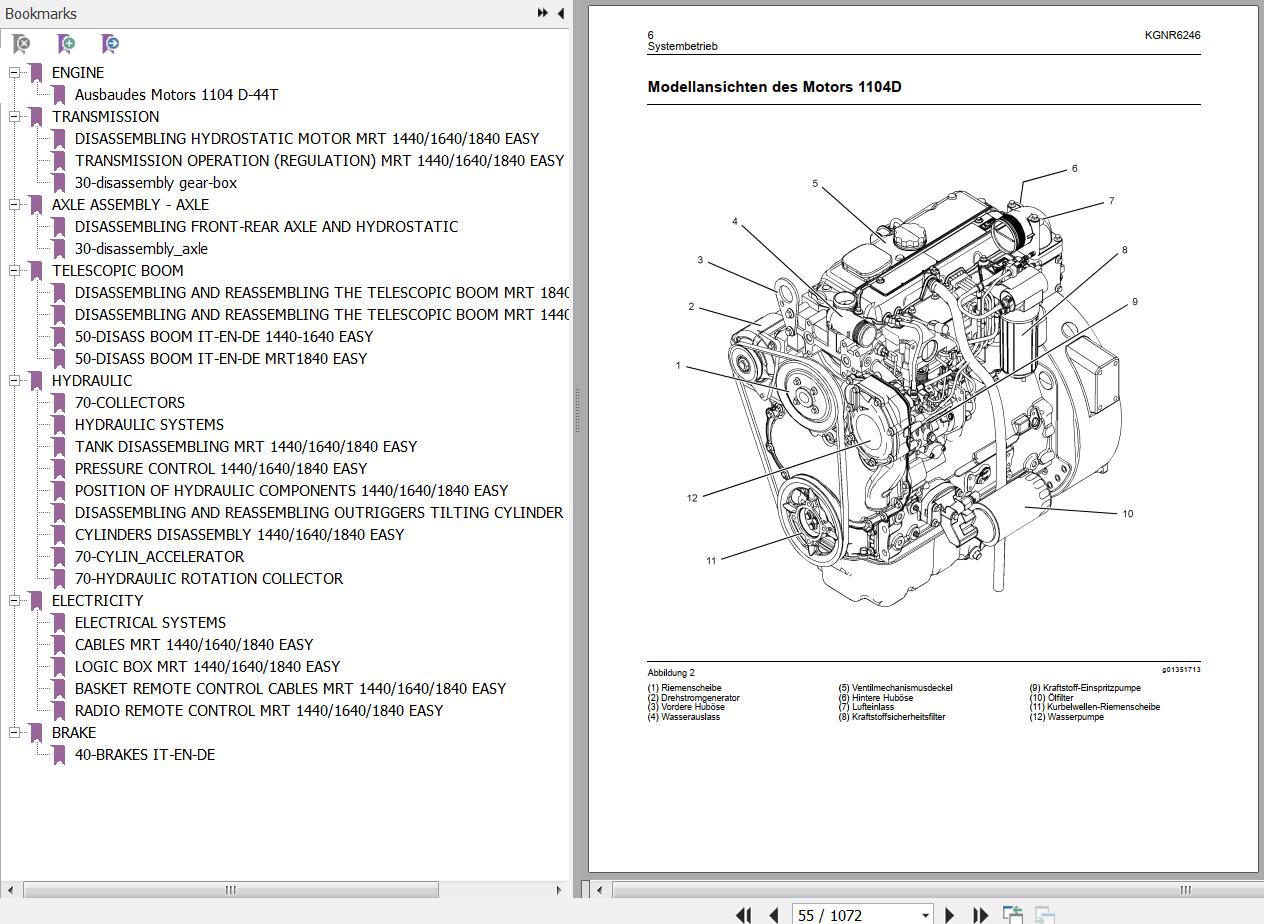Click the delete bookmark icon
This screenshot has width=1264, height=924.
pyautogui.click(x=21, y=44)
